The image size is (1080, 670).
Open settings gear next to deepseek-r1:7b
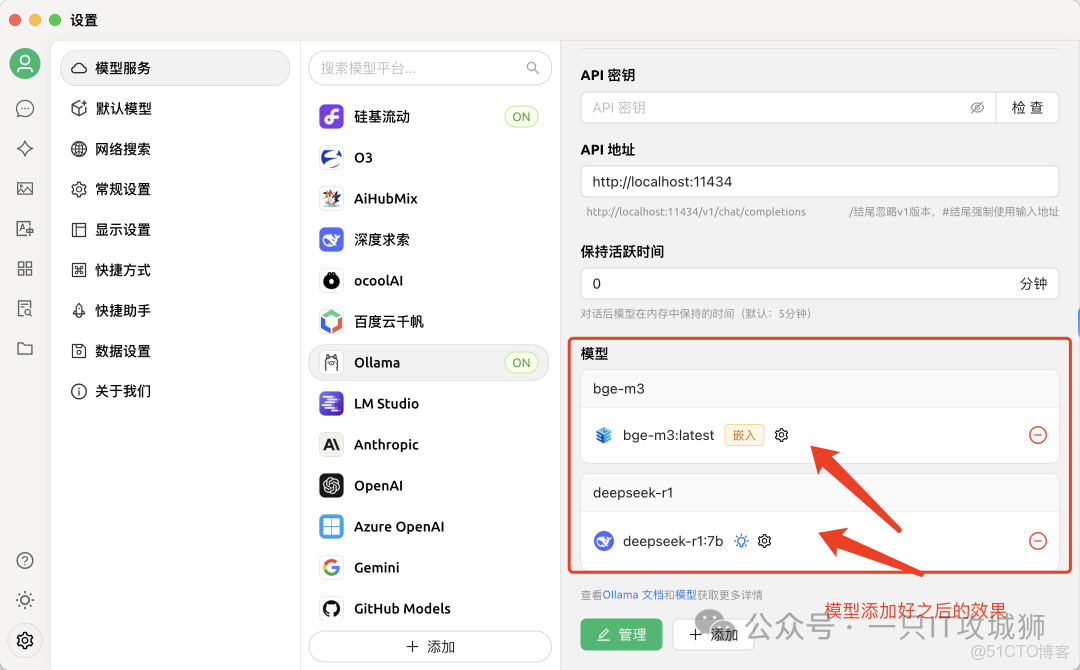click(x=764, y=540)
